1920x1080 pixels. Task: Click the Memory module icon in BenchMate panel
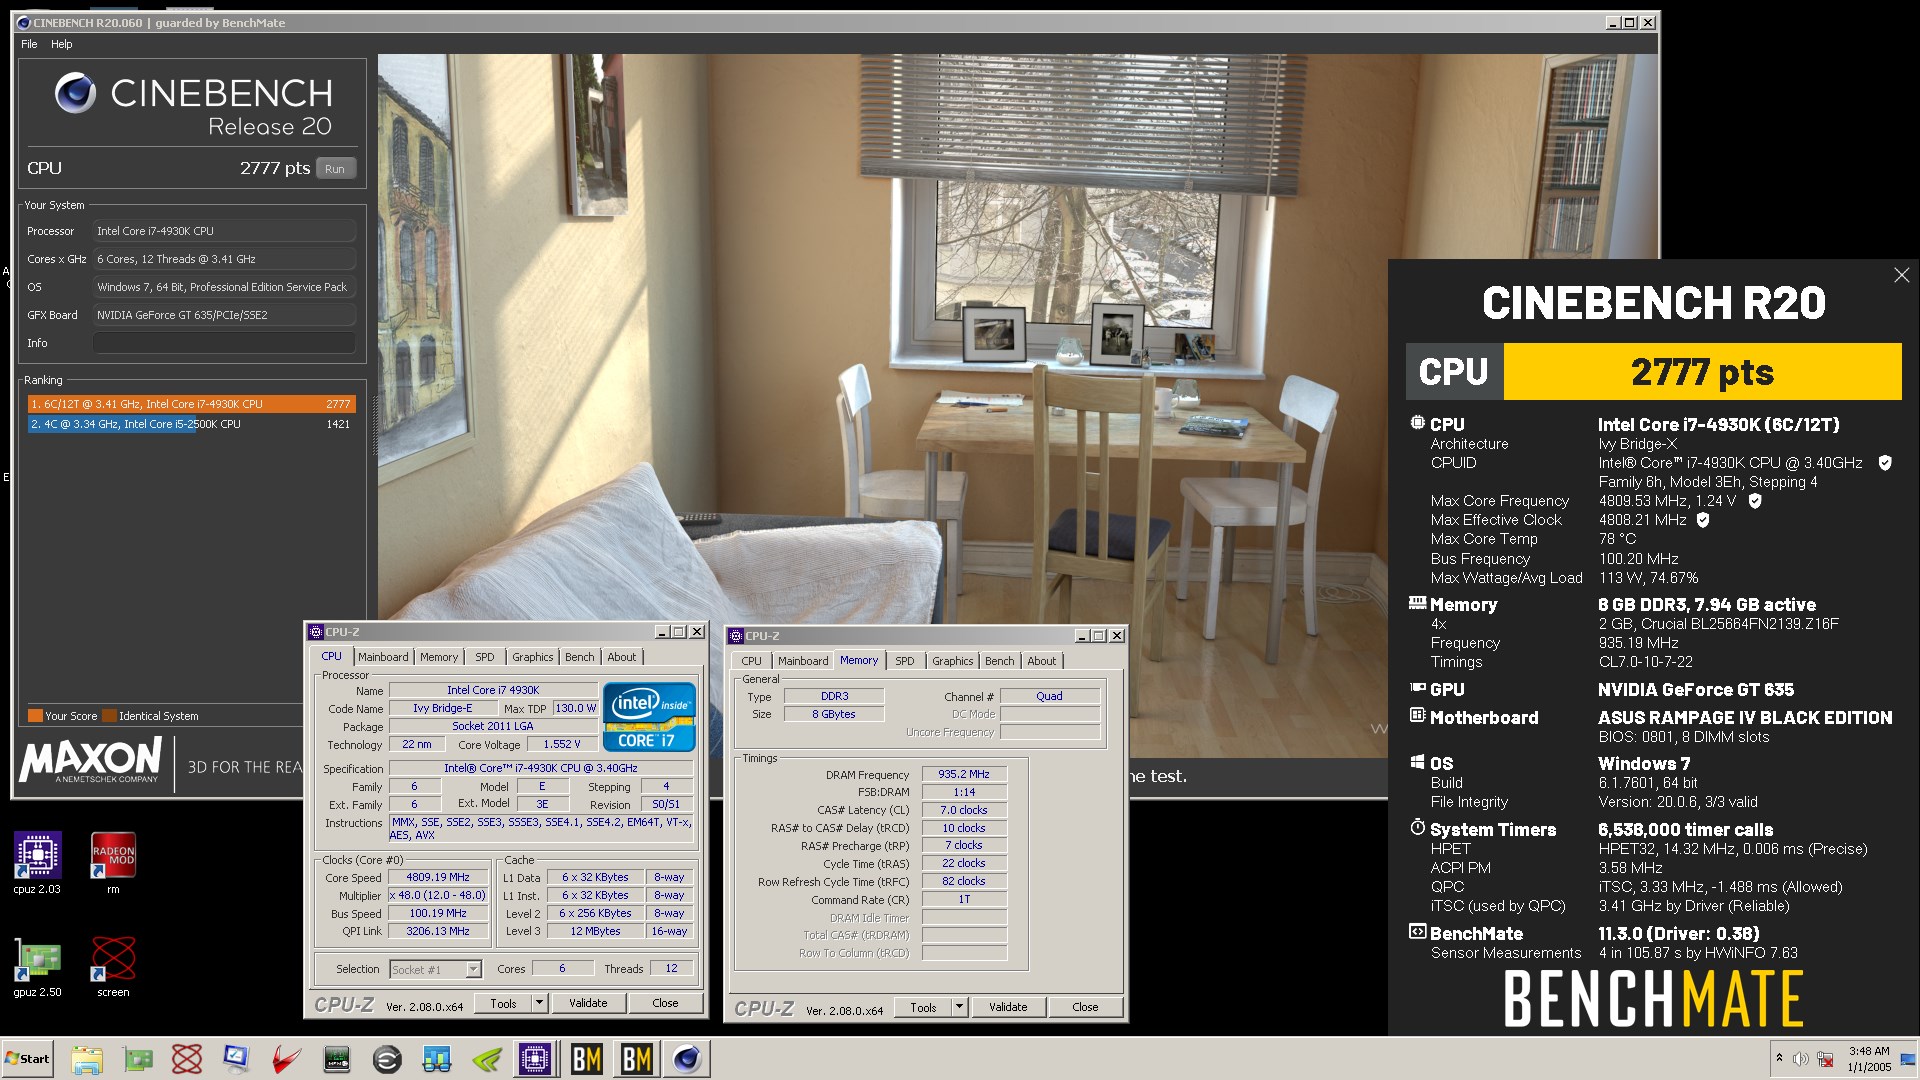point(1417,603)
